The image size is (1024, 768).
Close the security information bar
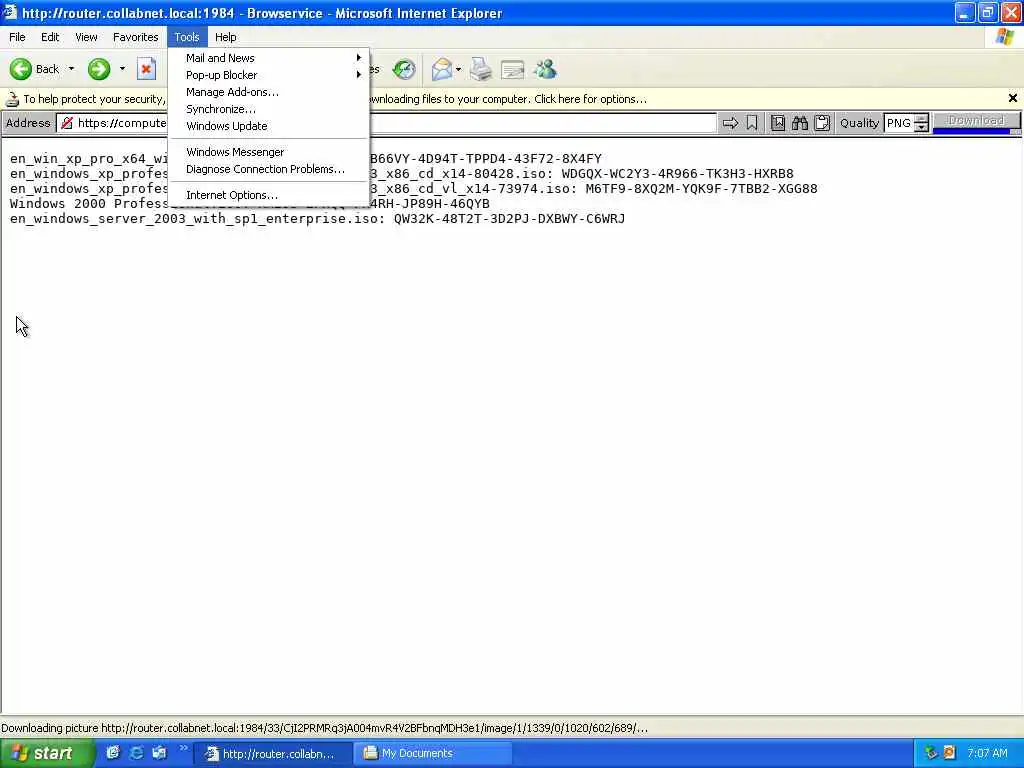(1013, 98)
